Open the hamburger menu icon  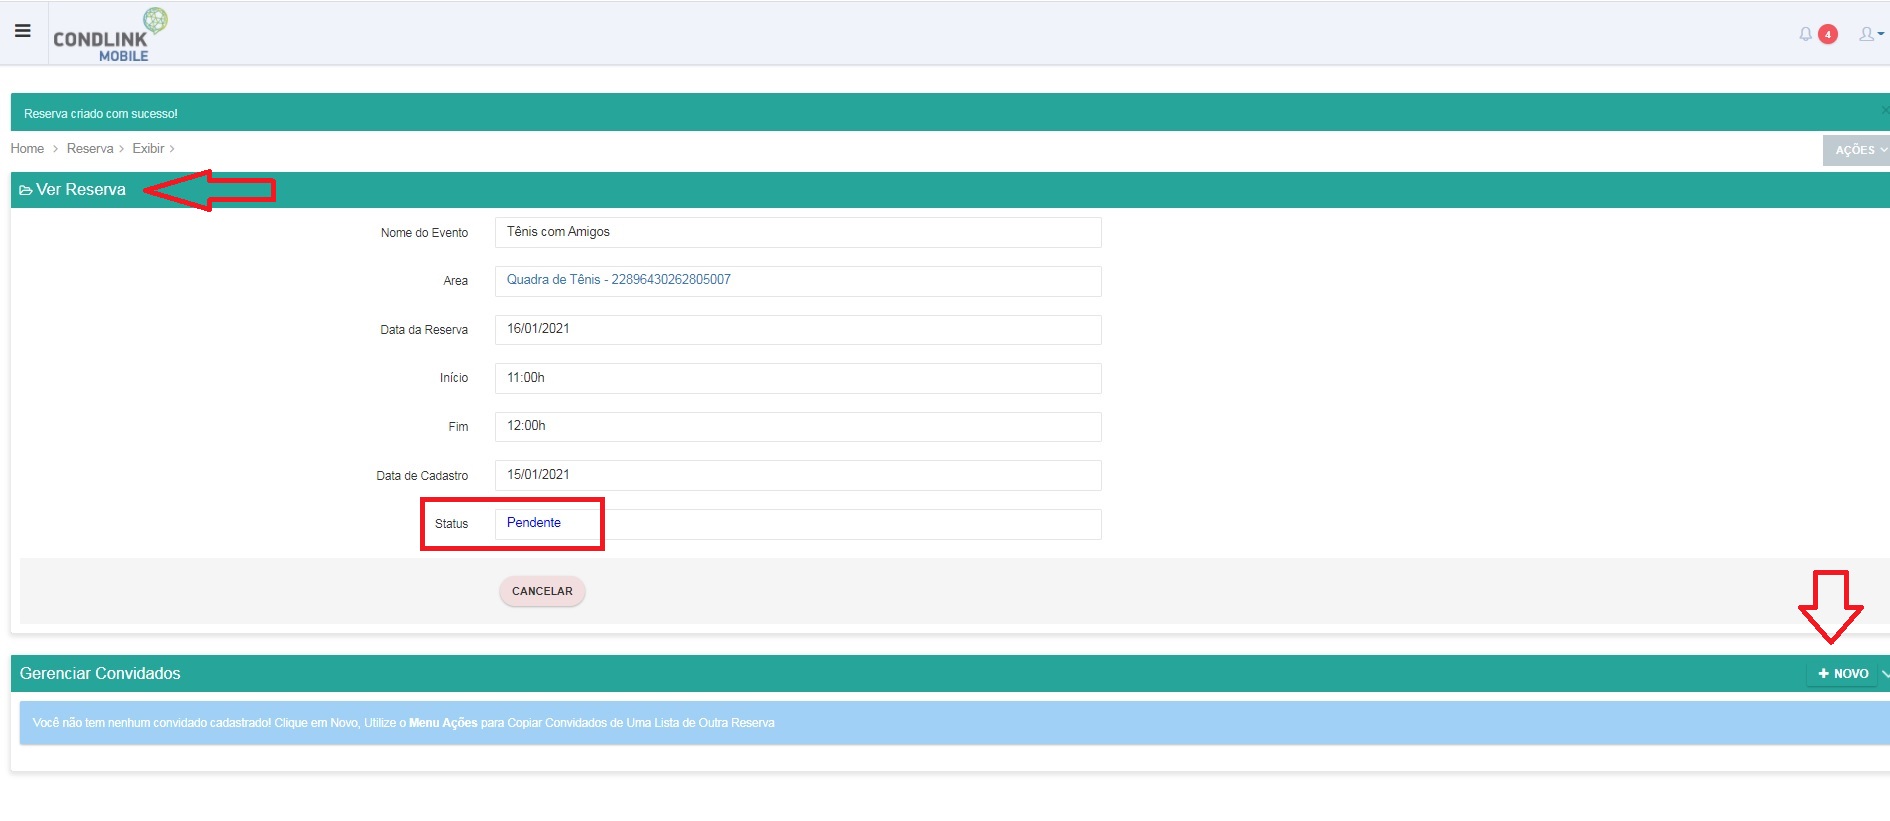23,31
